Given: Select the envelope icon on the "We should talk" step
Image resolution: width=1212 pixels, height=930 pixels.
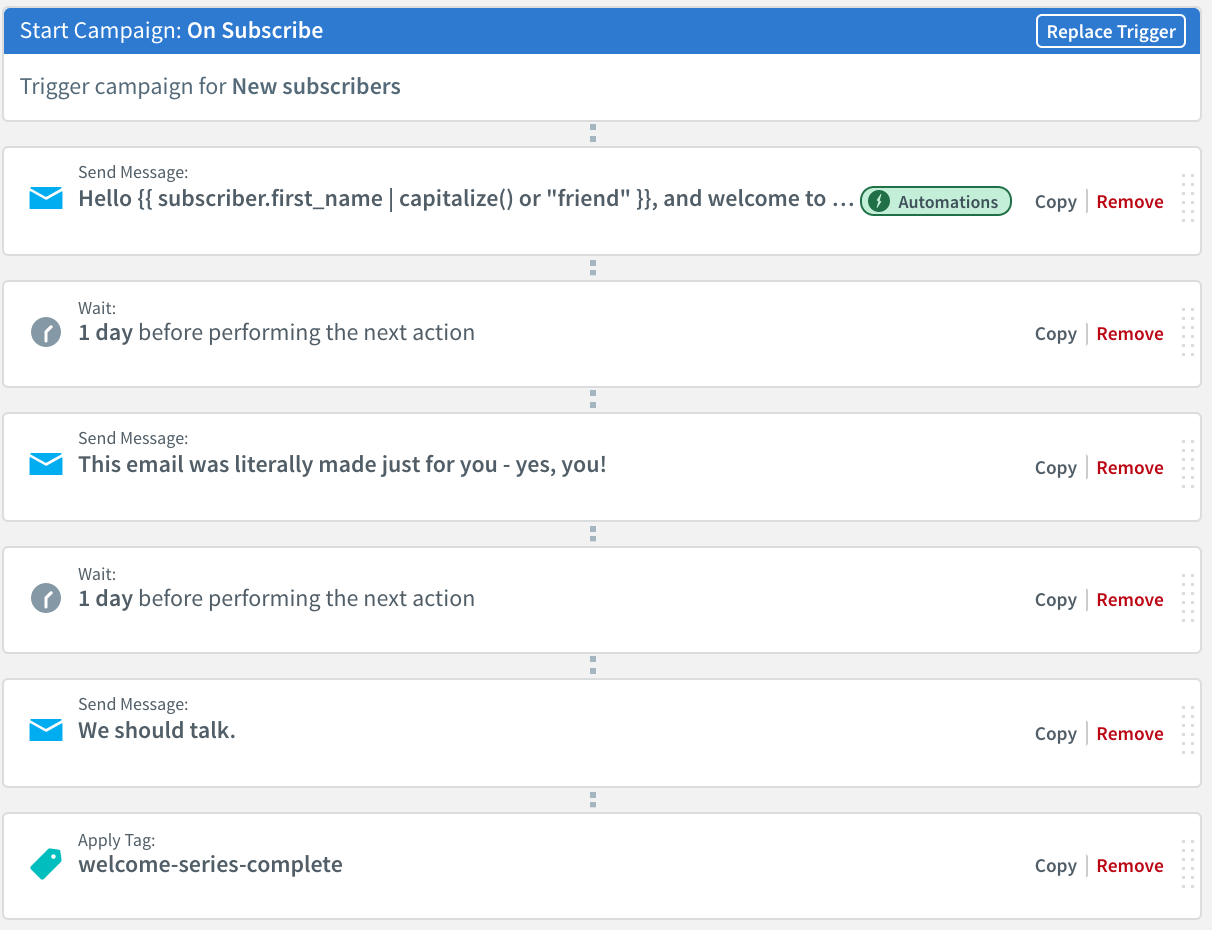Looking at the screenshot, I should click(x=46, y=730).
